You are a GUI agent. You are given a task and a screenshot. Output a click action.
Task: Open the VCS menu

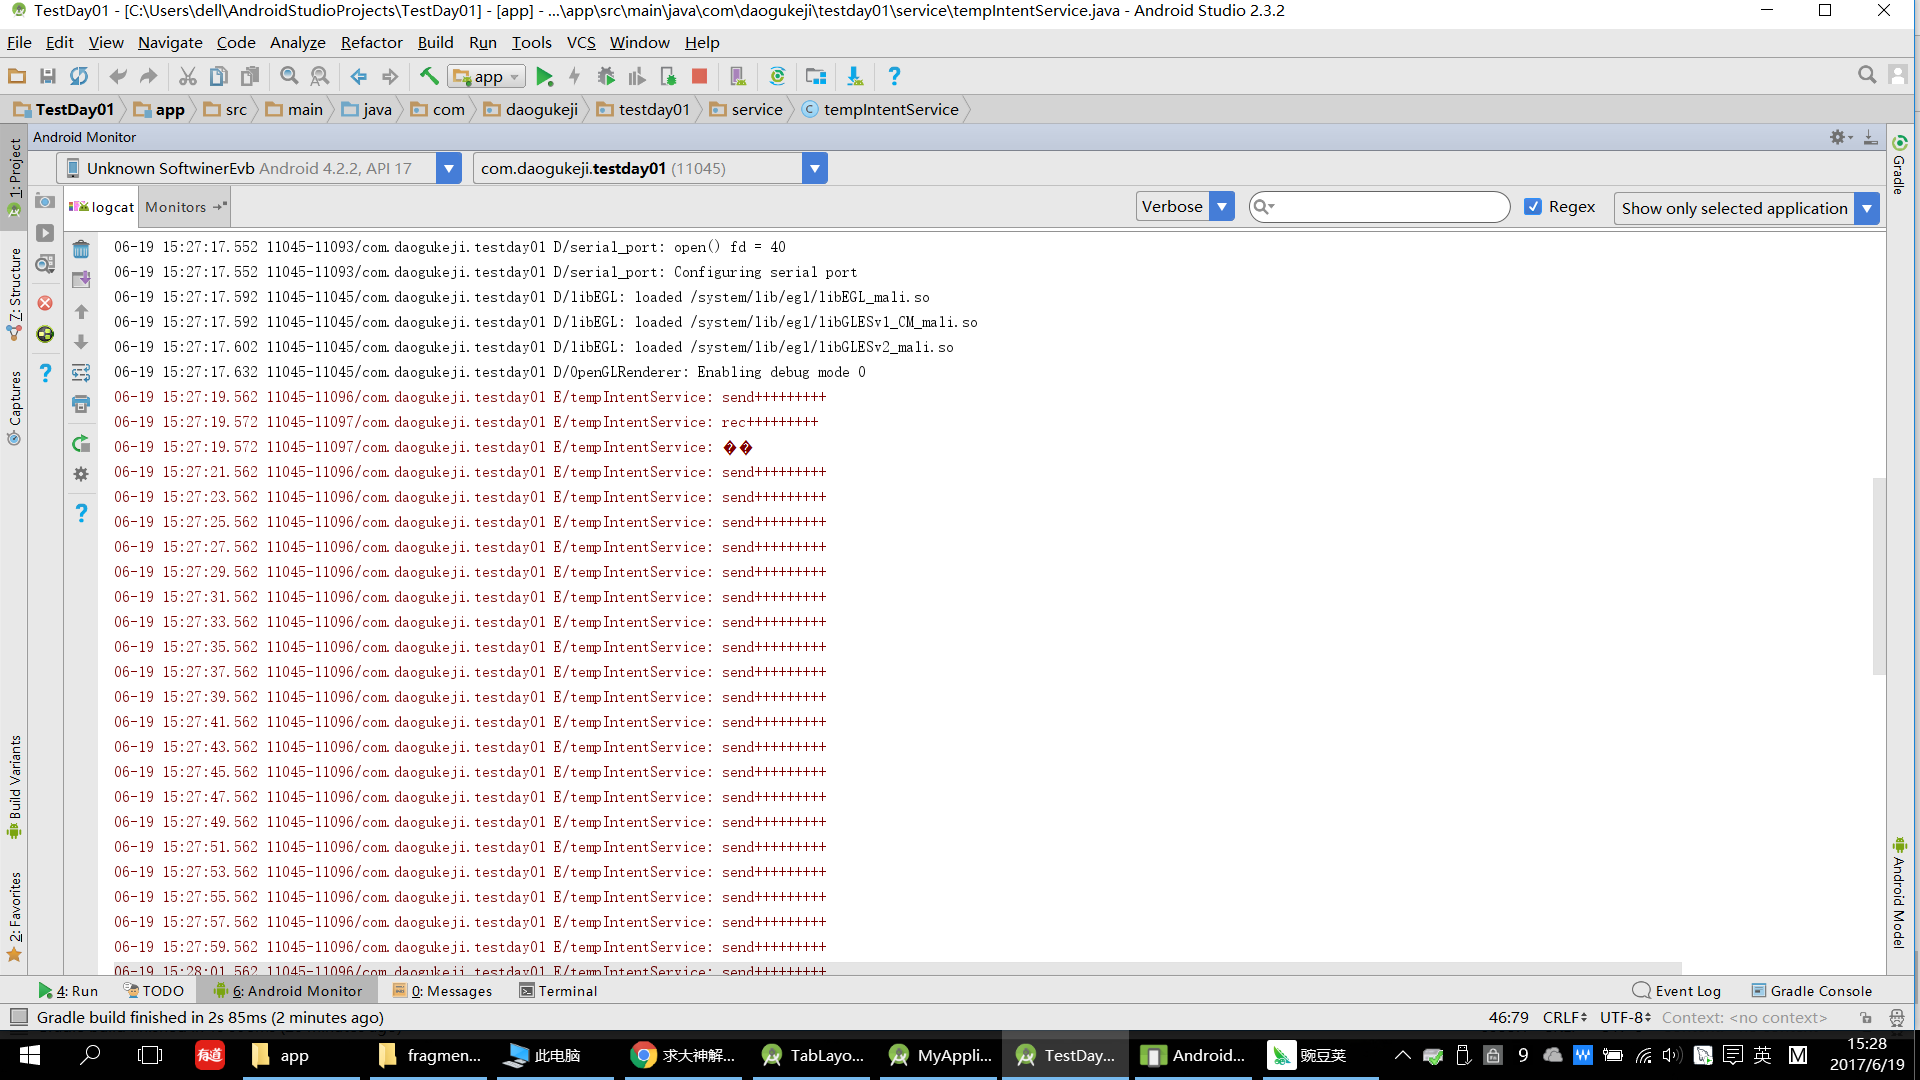(x=581, y=42)
